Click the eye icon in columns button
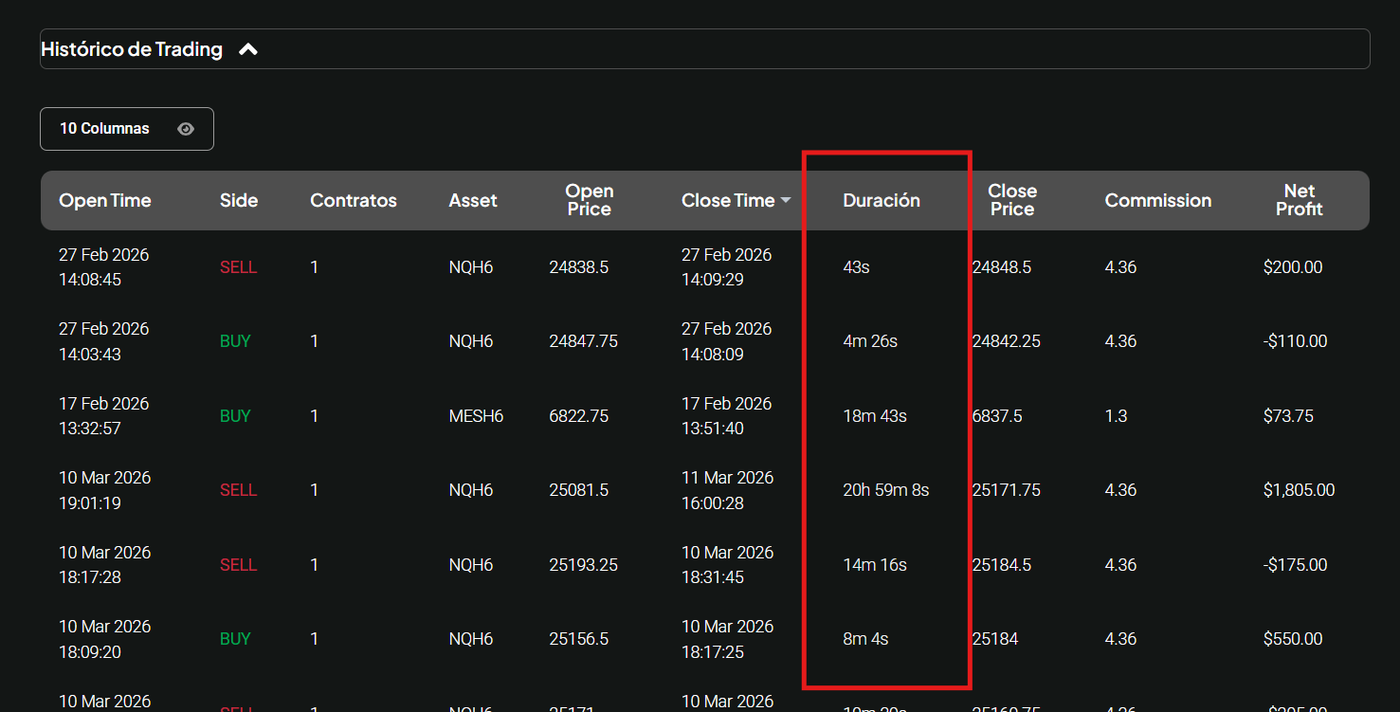Image resolution: width=1400 pixels, height=712 pixels. click(x=185, y=129)
